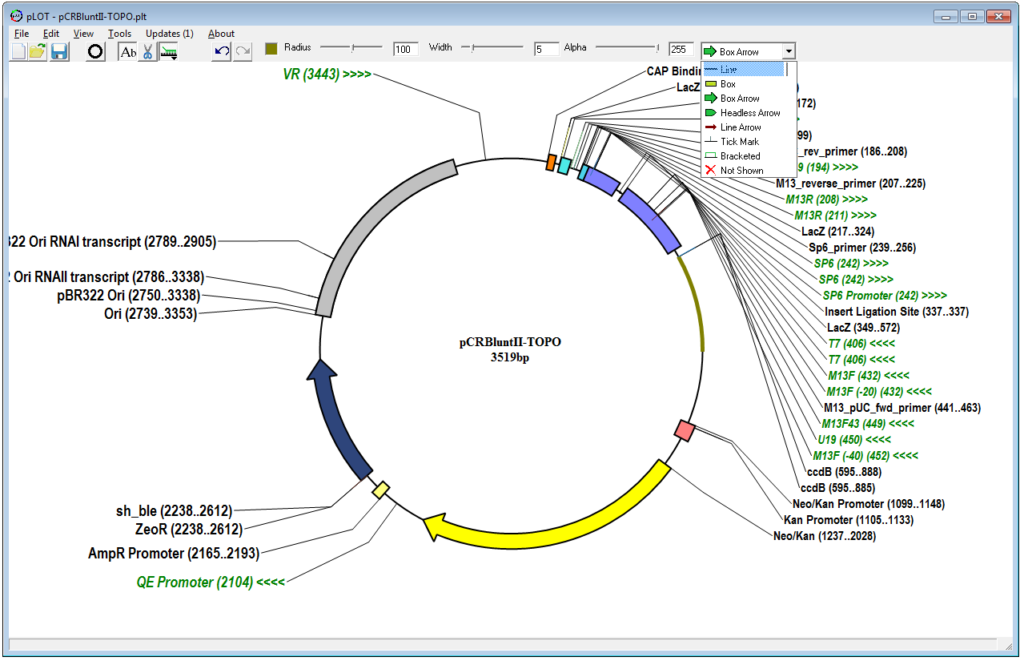
Task: Pick Tick Mark from the style list
Action: click(x=739, y=142)
